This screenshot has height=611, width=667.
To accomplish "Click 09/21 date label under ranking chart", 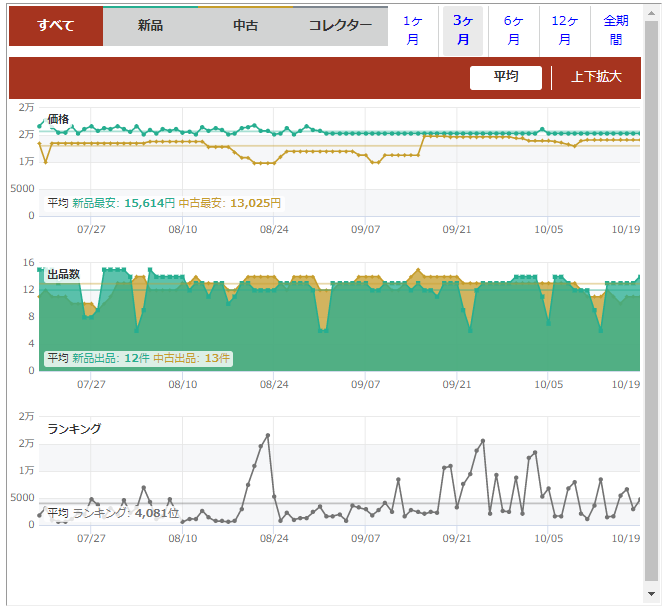I will pyautogui.click(x=457, y=539).
